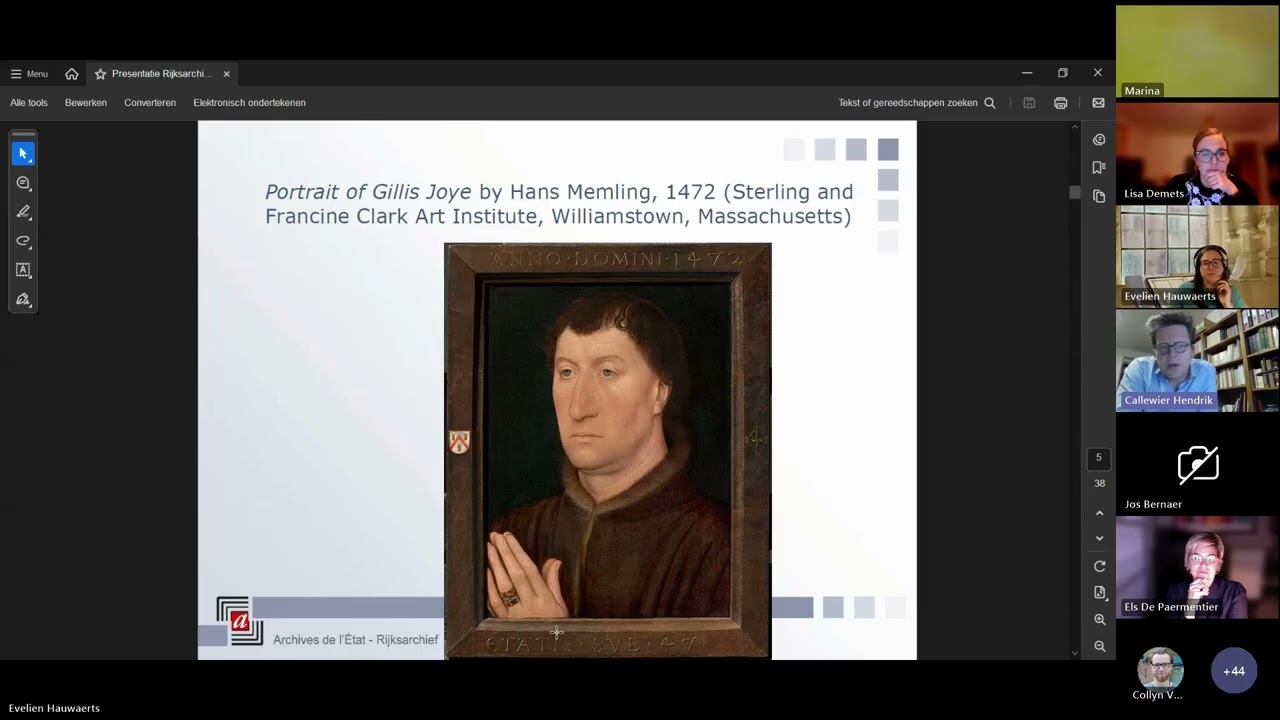Select Evelien Hauwaerts video tile
This screenshot has height=720, width=1280.
1197,257
